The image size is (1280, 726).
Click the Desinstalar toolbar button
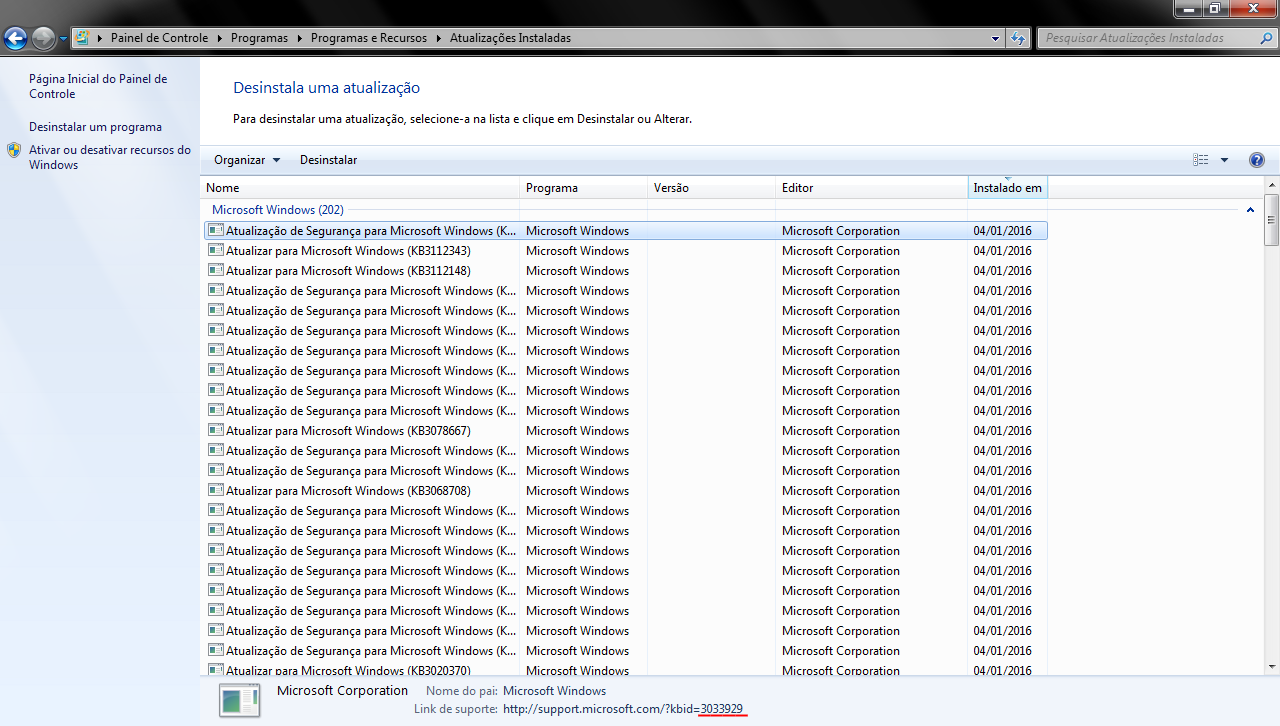click(x=328, y=160)
